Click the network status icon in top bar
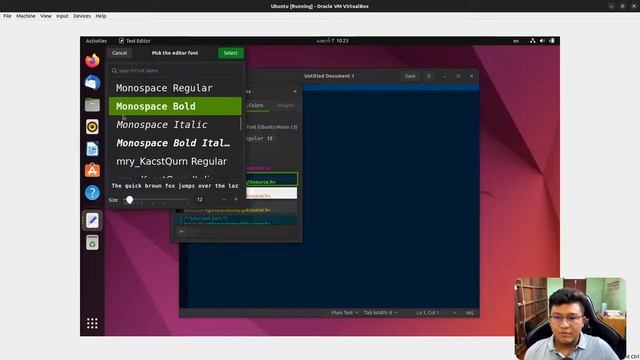 533,41
